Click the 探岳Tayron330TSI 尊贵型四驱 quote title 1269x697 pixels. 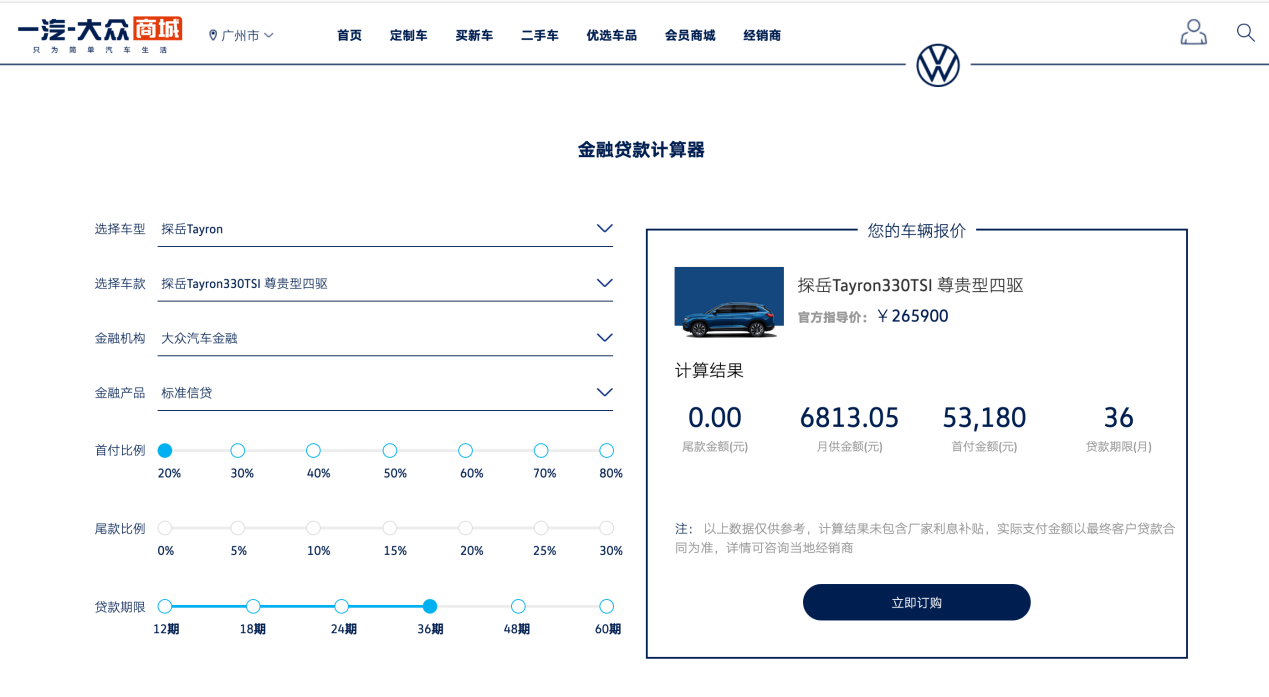(911, 285)
